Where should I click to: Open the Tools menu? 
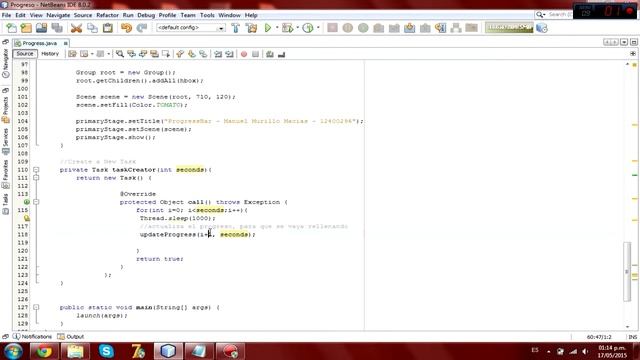click(207, 15)
